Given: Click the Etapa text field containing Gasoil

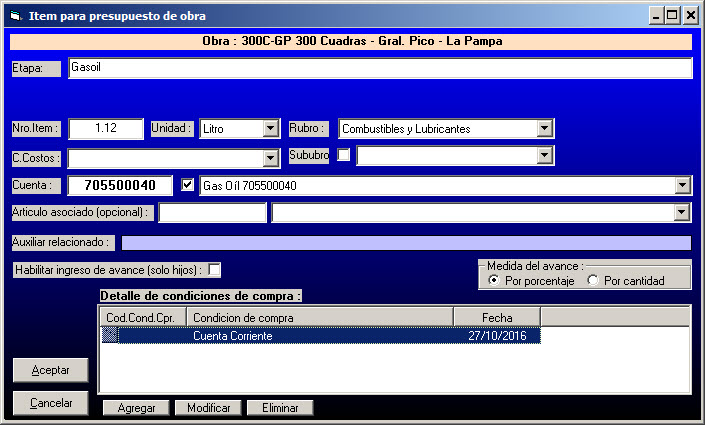Looking at the screenshot, I should (x=380, y=68).
